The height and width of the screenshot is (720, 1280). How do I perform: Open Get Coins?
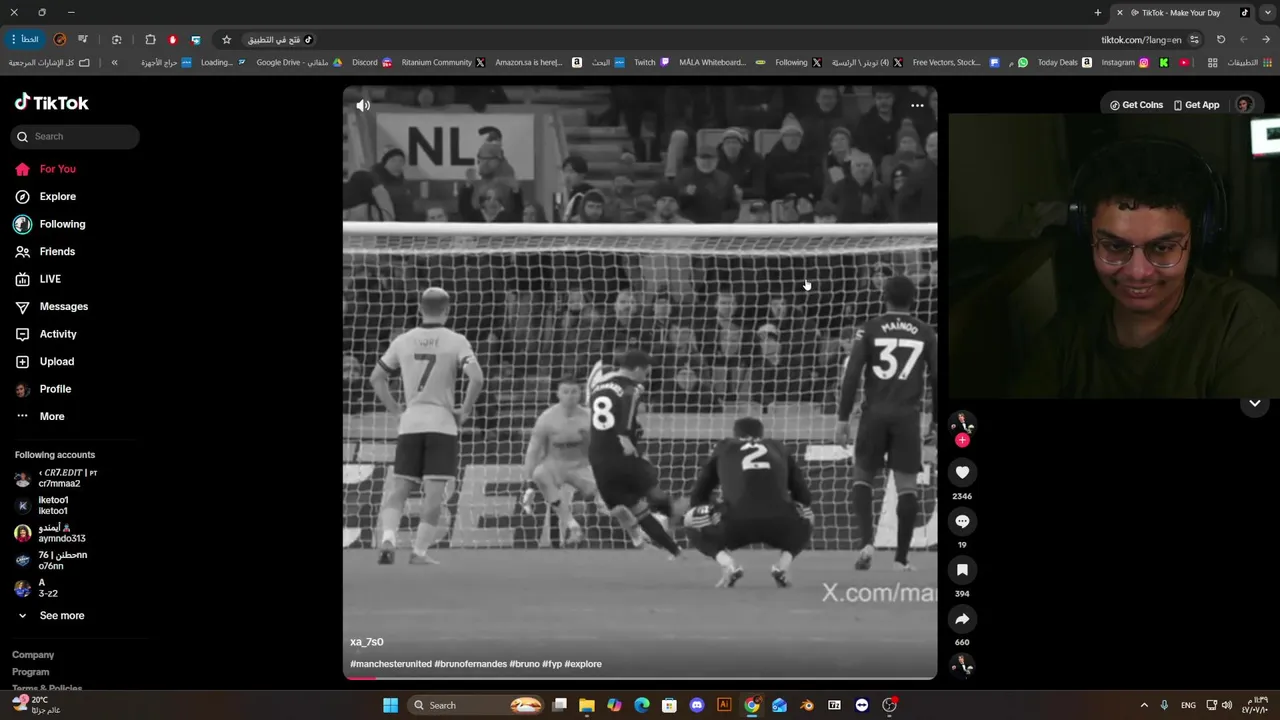(1136, 105)
